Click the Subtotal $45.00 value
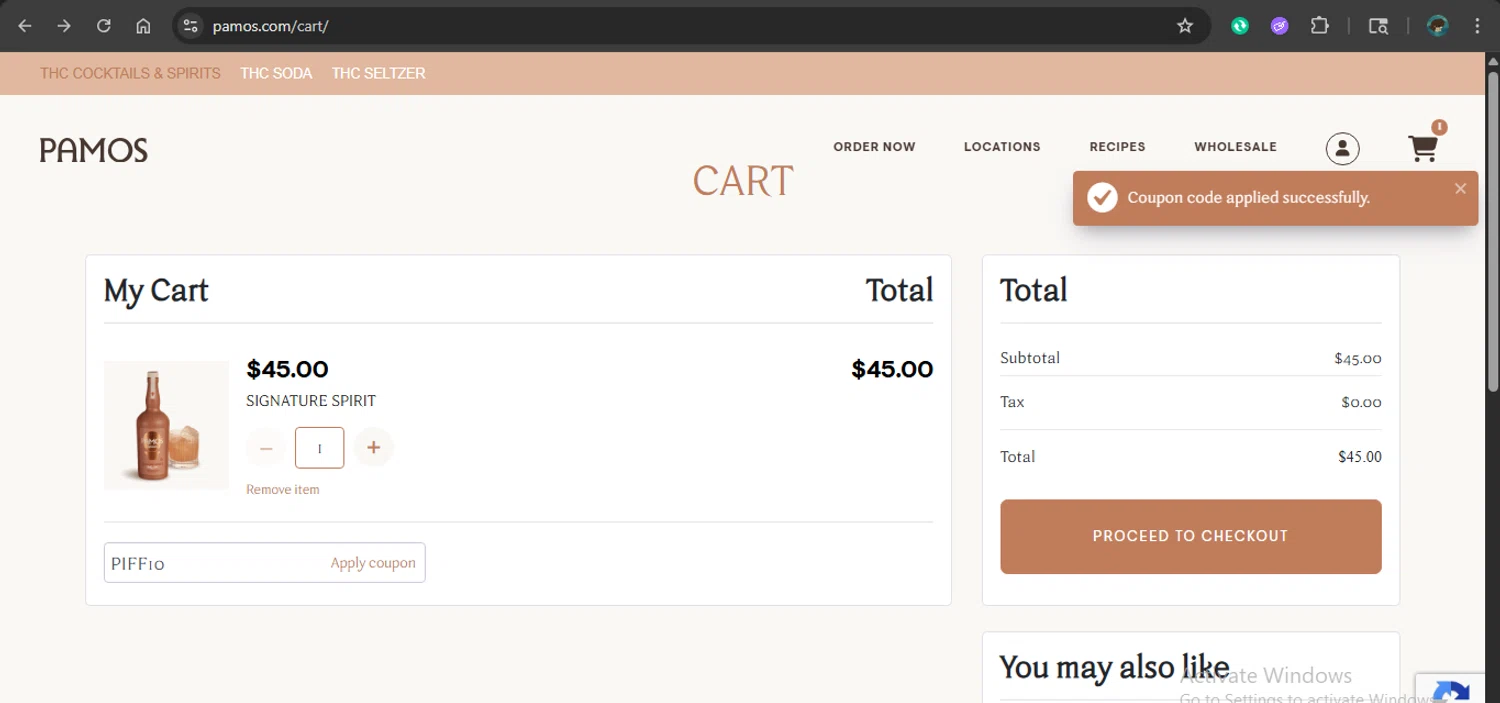 coord(1357,358)
